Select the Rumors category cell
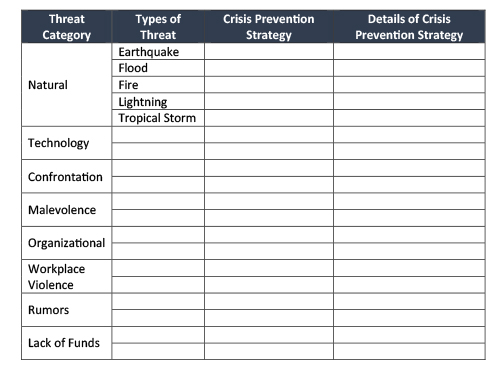The width and height of the screenshot is (500, 376). pyautogui.click(x=66, y=310)
